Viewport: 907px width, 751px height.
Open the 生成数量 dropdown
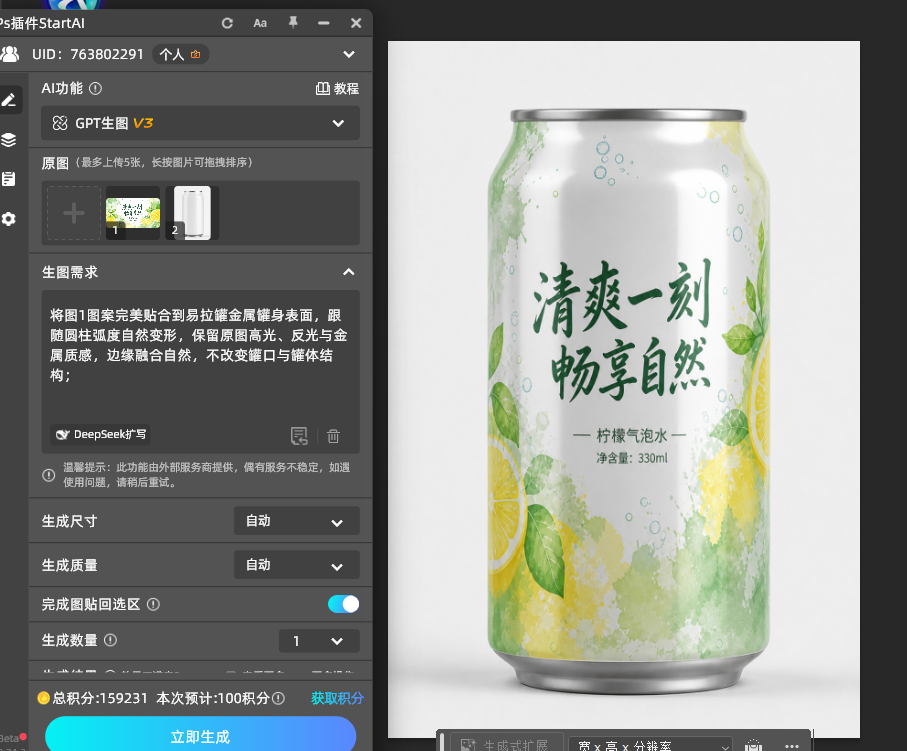[319, 641]
